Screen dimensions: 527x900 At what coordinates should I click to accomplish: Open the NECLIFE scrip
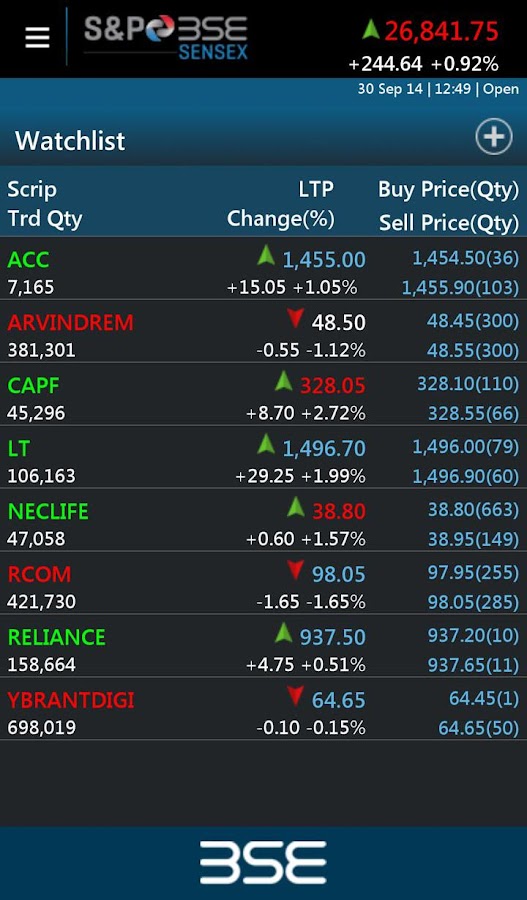pyautogui.click(x=48, y=511)
